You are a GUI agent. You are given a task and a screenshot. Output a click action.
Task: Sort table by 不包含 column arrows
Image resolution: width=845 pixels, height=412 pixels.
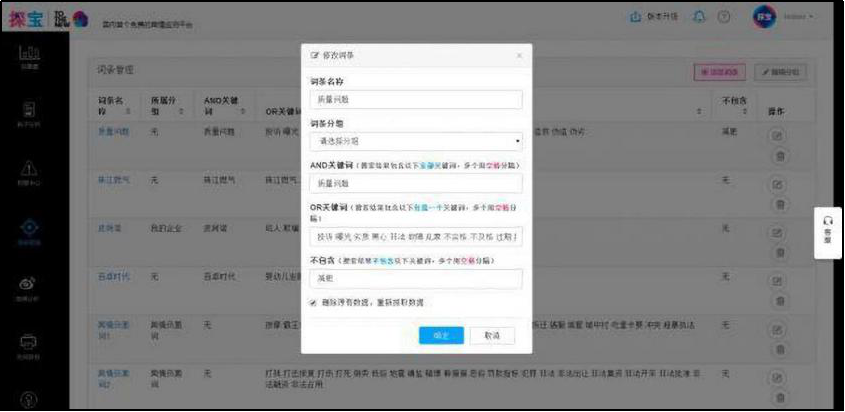coord(745,111)
